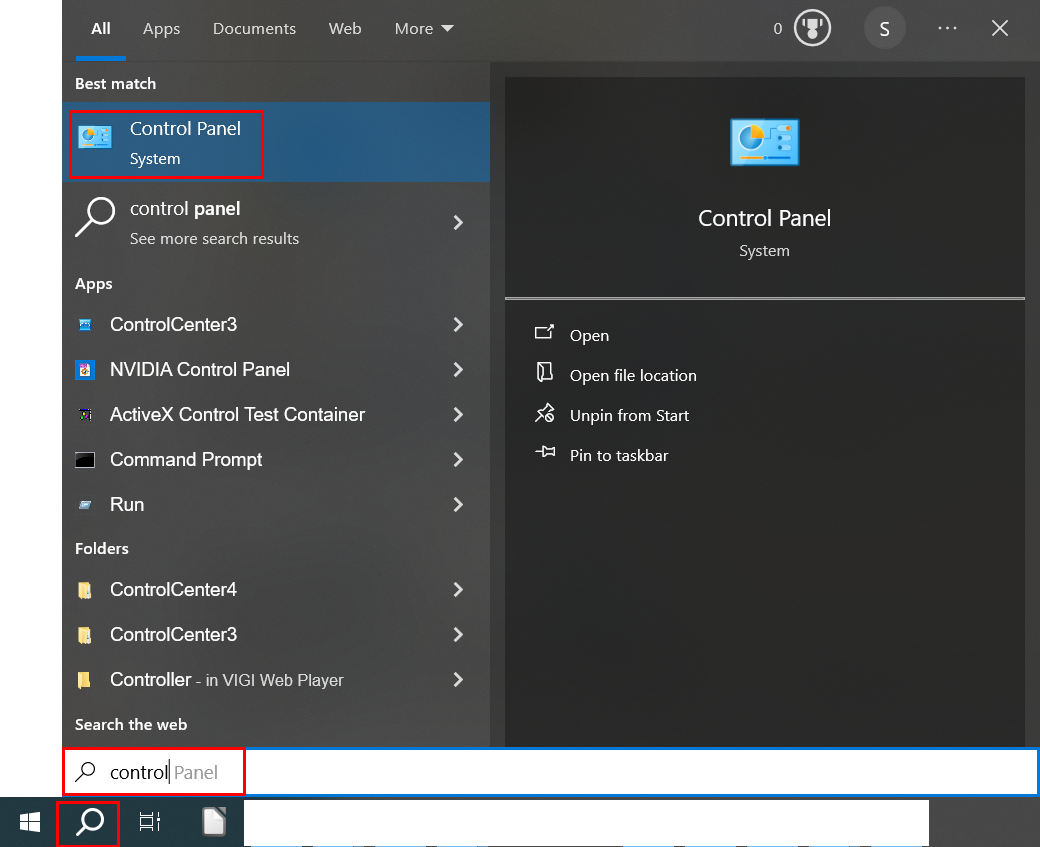The width and height of the screenshot is (1040, 847).
Task: Click the Open action icon
Action: pyautogui.click(x=545, y=332)
